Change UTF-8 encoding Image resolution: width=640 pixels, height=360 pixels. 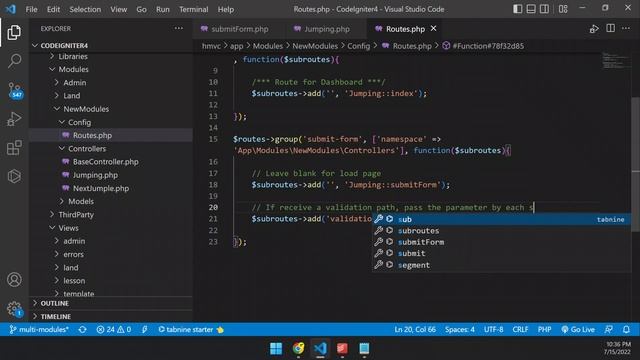tap(493, 329)
